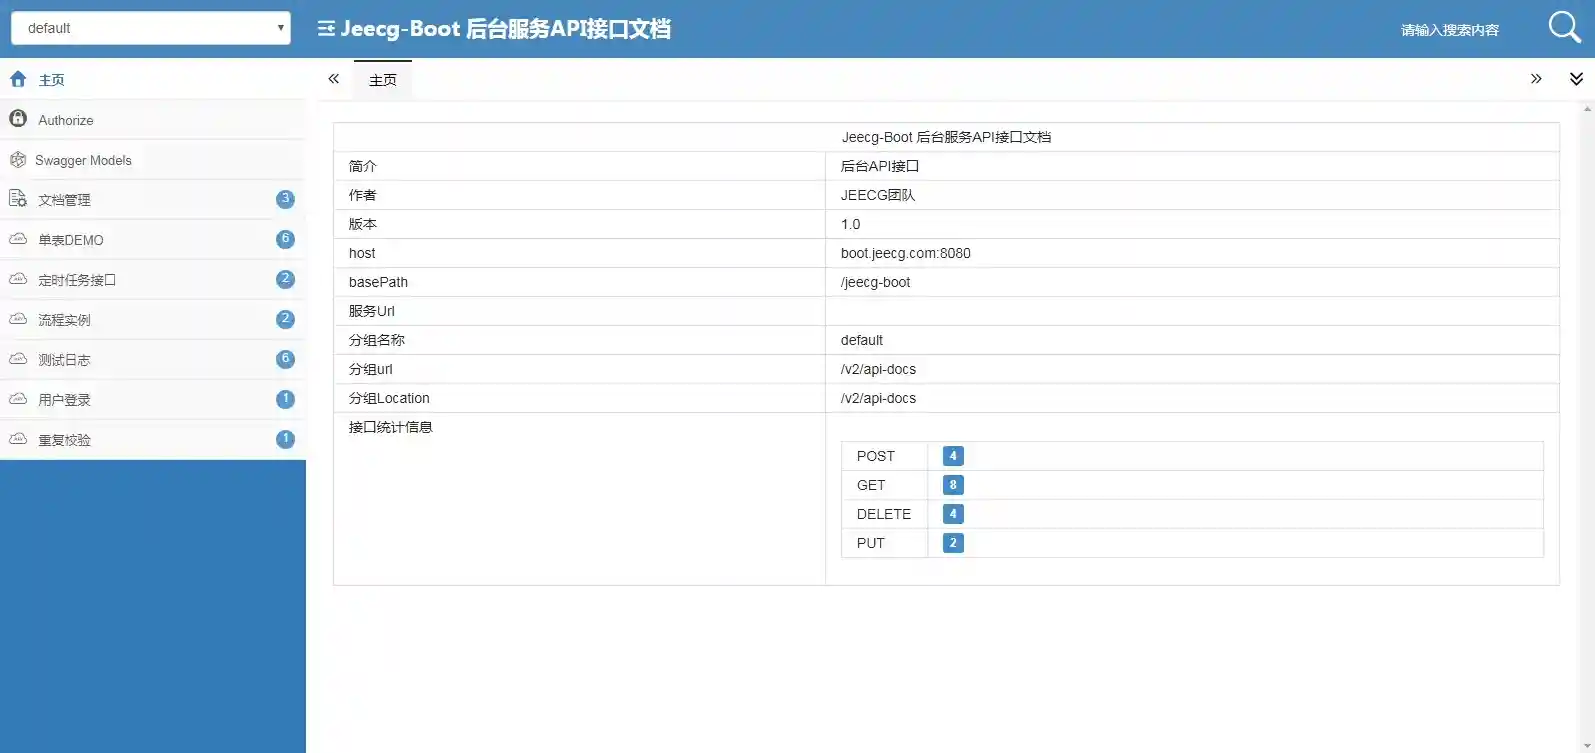
Task: Click the cloud icon beside 测试日志
Action: click(x=18, y=359)
